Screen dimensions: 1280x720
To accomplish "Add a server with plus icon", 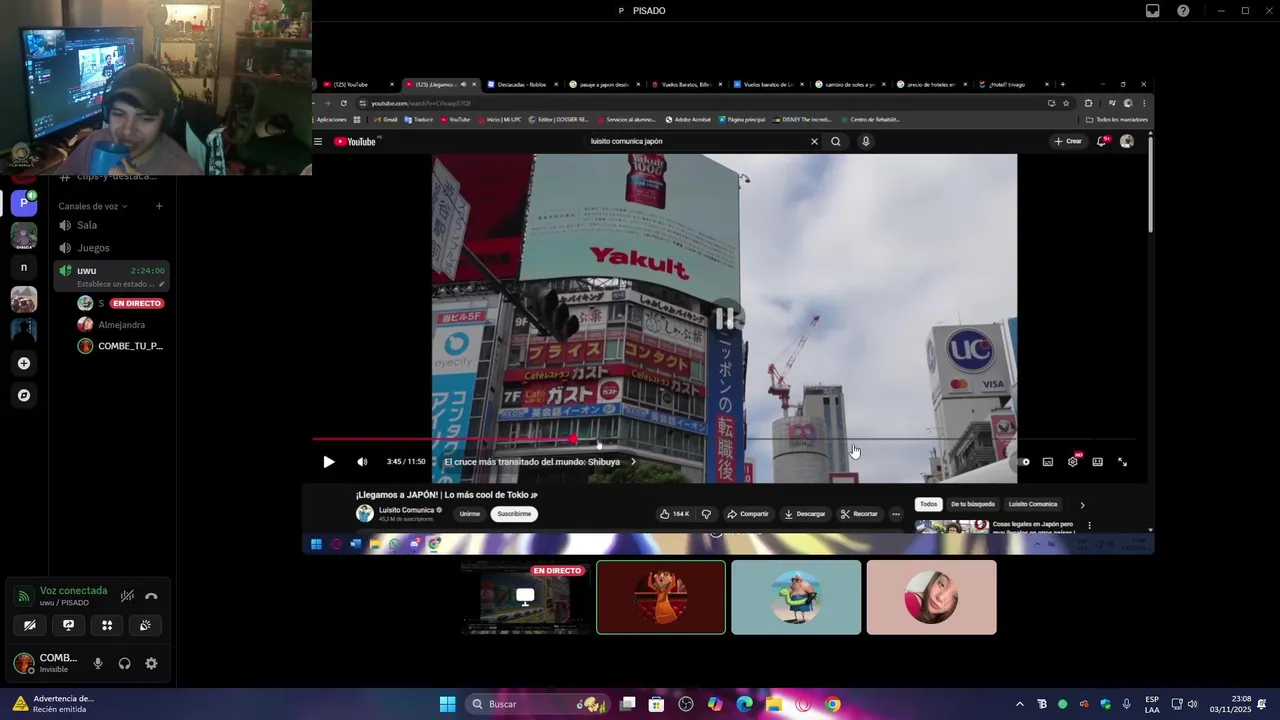I will [24, 363].
